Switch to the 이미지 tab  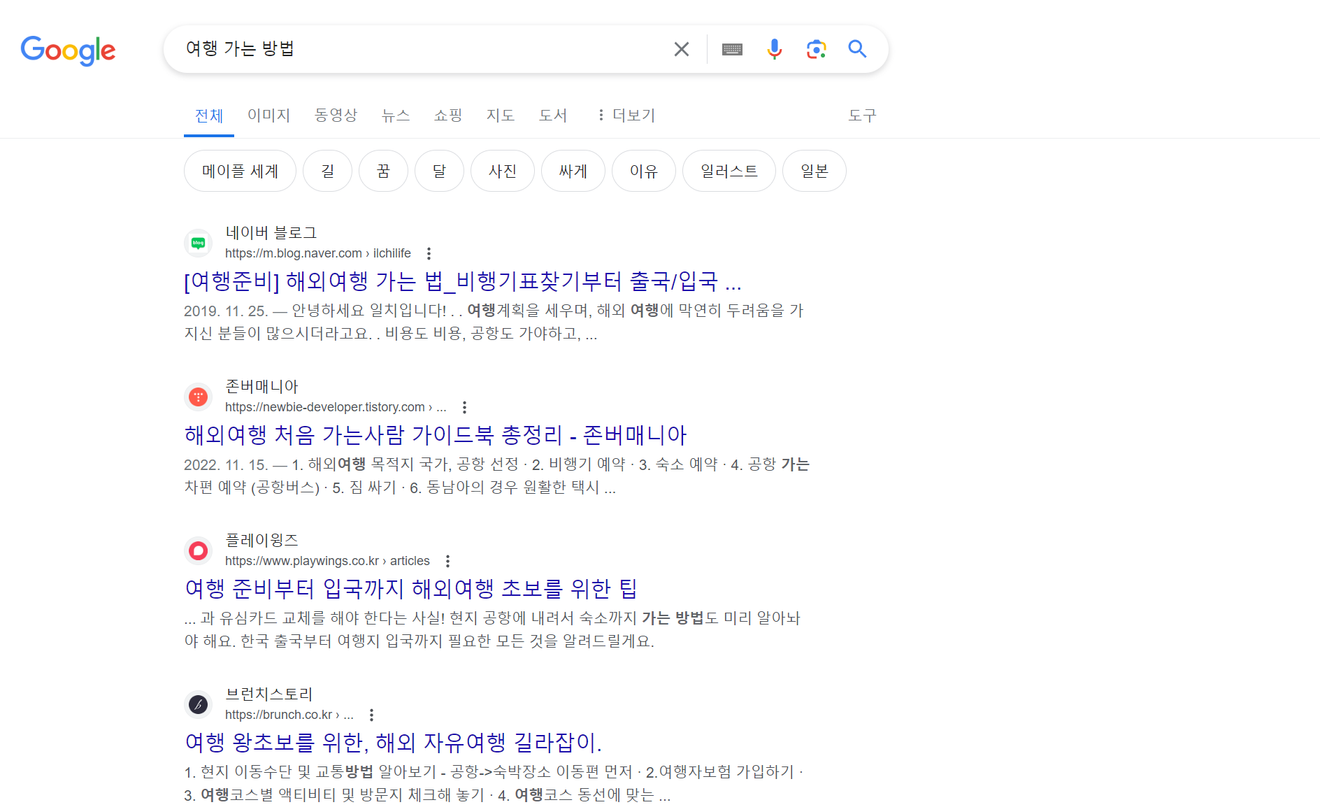pos(269,116)
